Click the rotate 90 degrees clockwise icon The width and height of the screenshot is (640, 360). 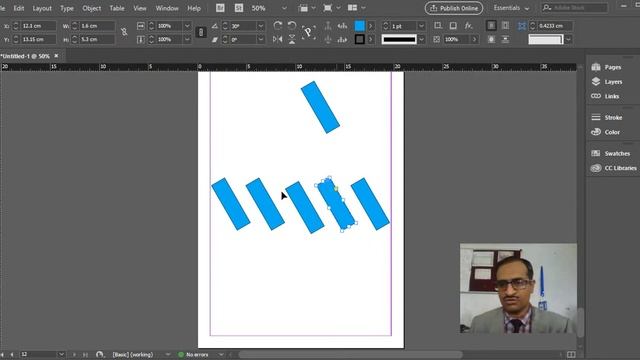click(278, 25)
